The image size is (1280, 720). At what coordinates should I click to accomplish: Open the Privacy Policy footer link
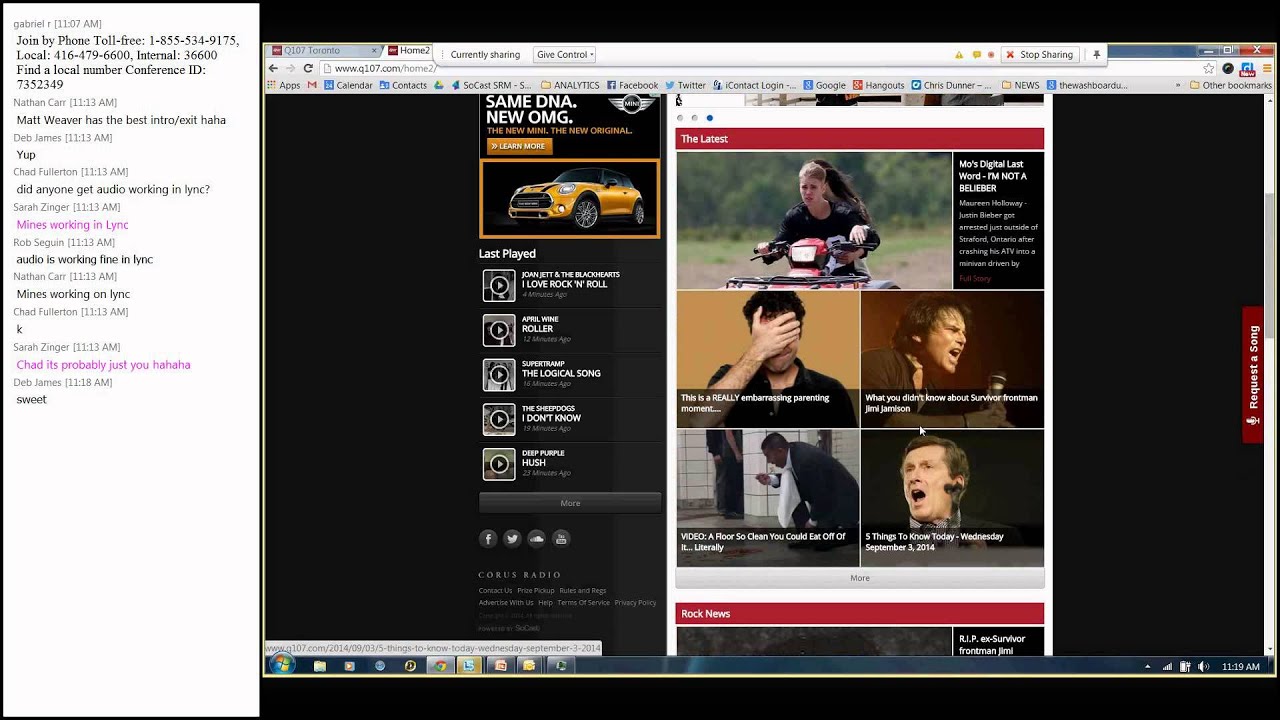[x=635, y=602]
